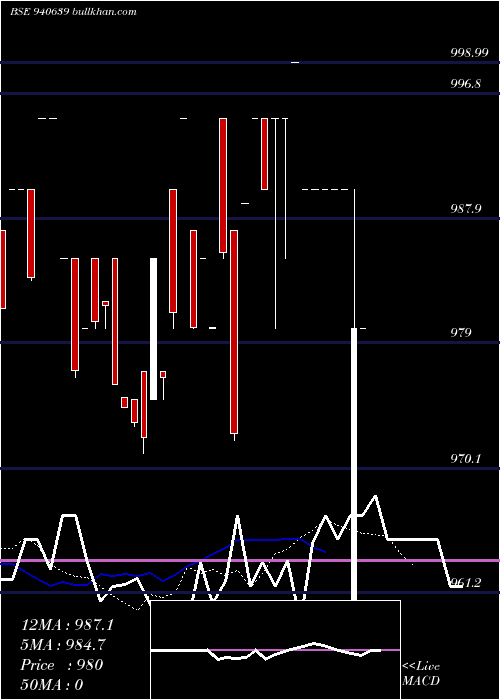Screen dimensions: 500x700
Task: Select the 996.8 price level label
Action: 466,83
